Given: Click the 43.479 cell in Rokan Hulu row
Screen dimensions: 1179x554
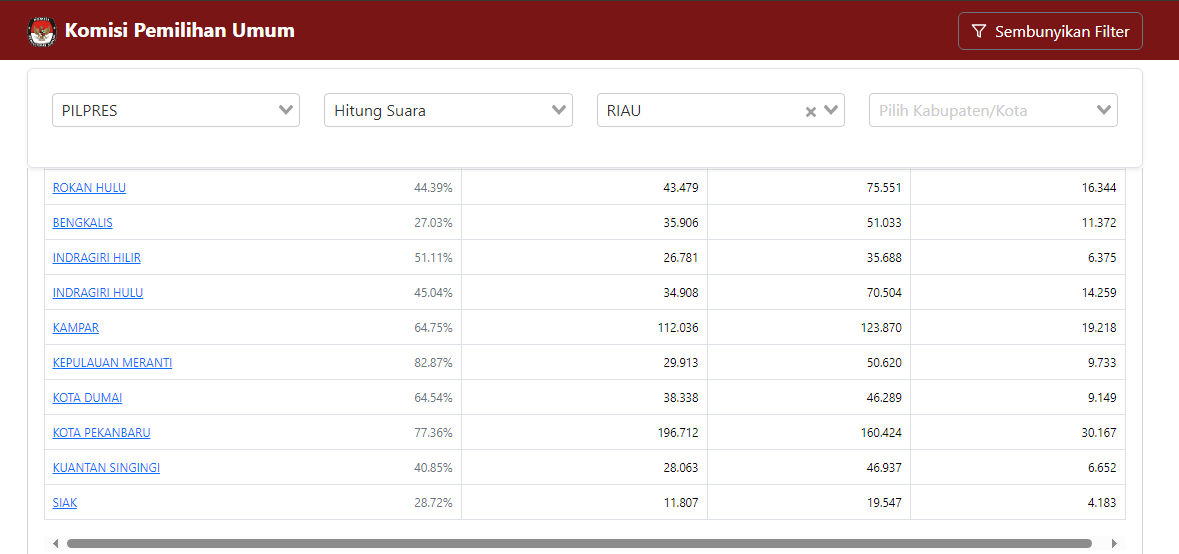Looking at the screenshot, I should pyautogui.click(x=584, y=187).
